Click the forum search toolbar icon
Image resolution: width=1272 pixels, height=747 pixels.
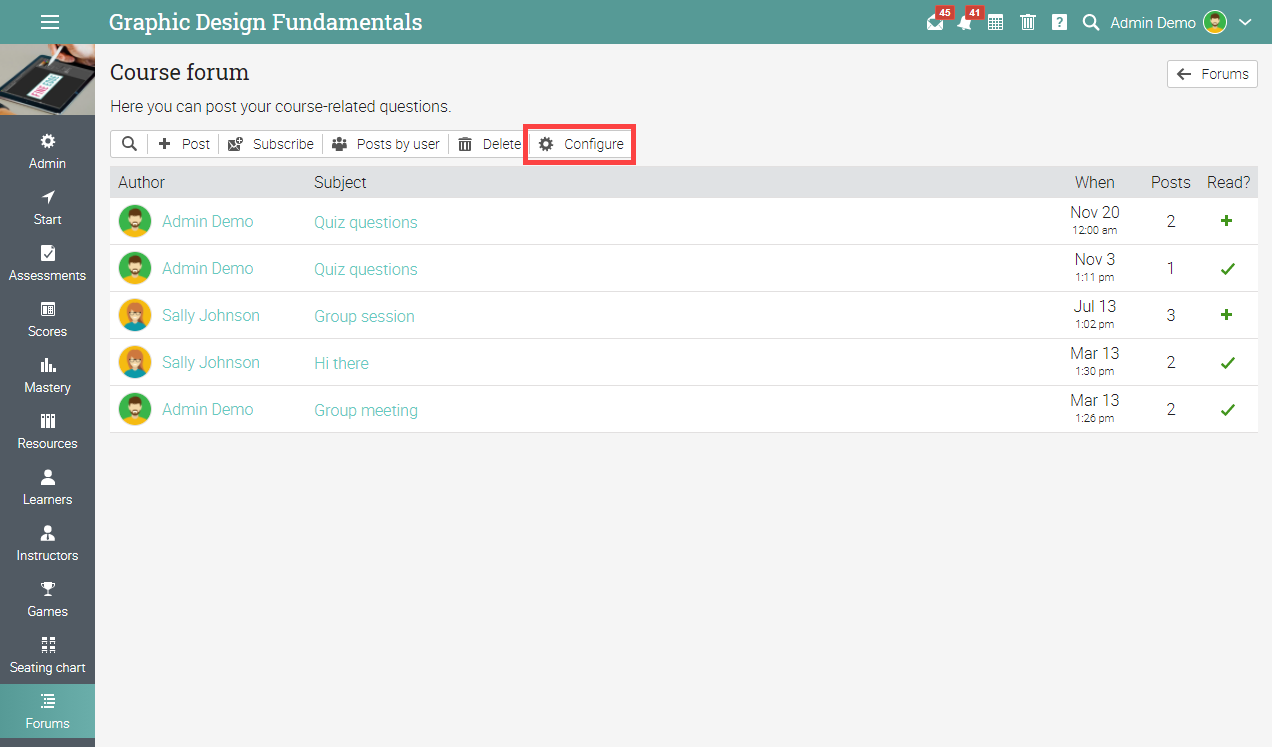click(x=129, y=144)
